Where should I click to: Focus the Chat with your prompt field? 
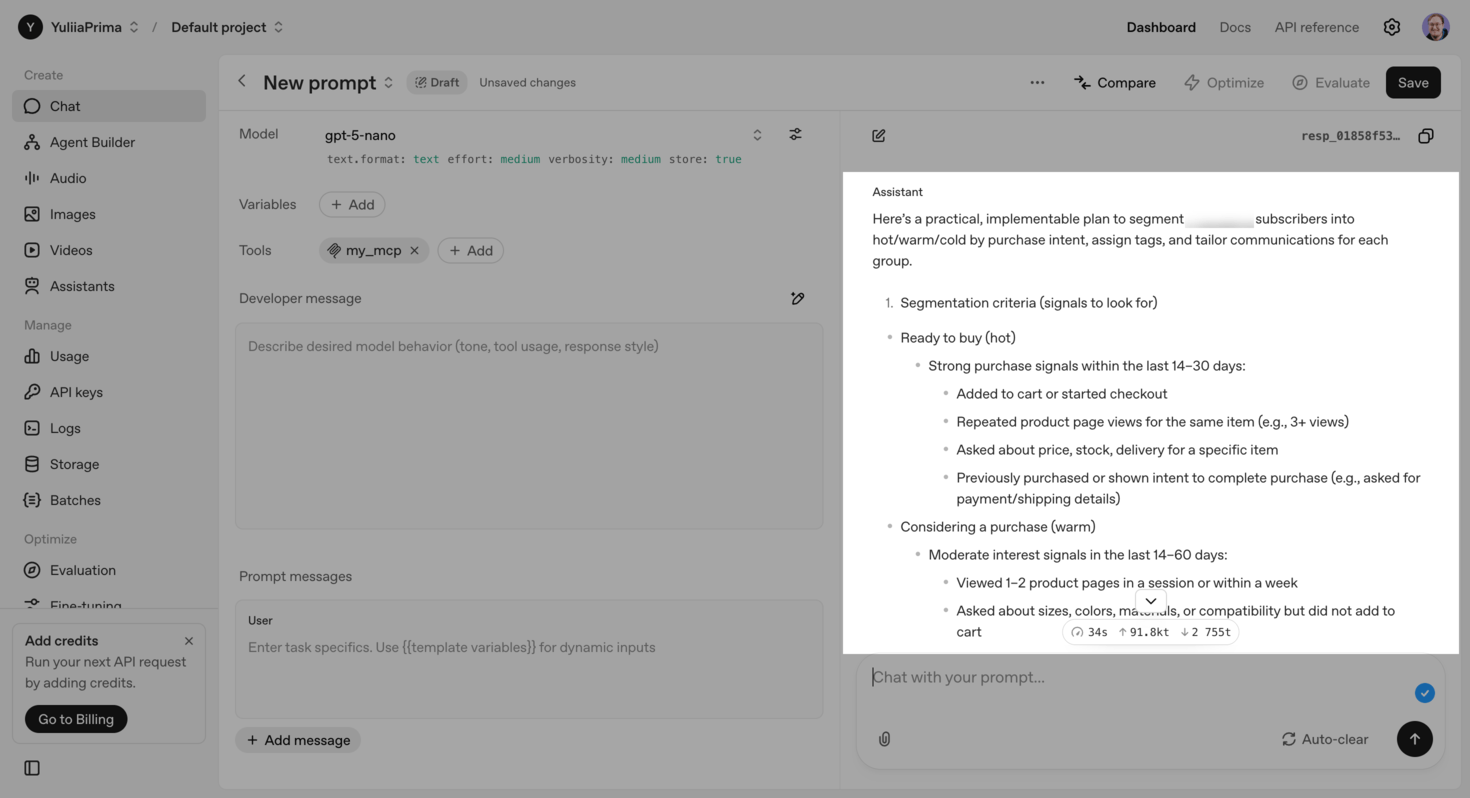click(x=1130, y=677)
